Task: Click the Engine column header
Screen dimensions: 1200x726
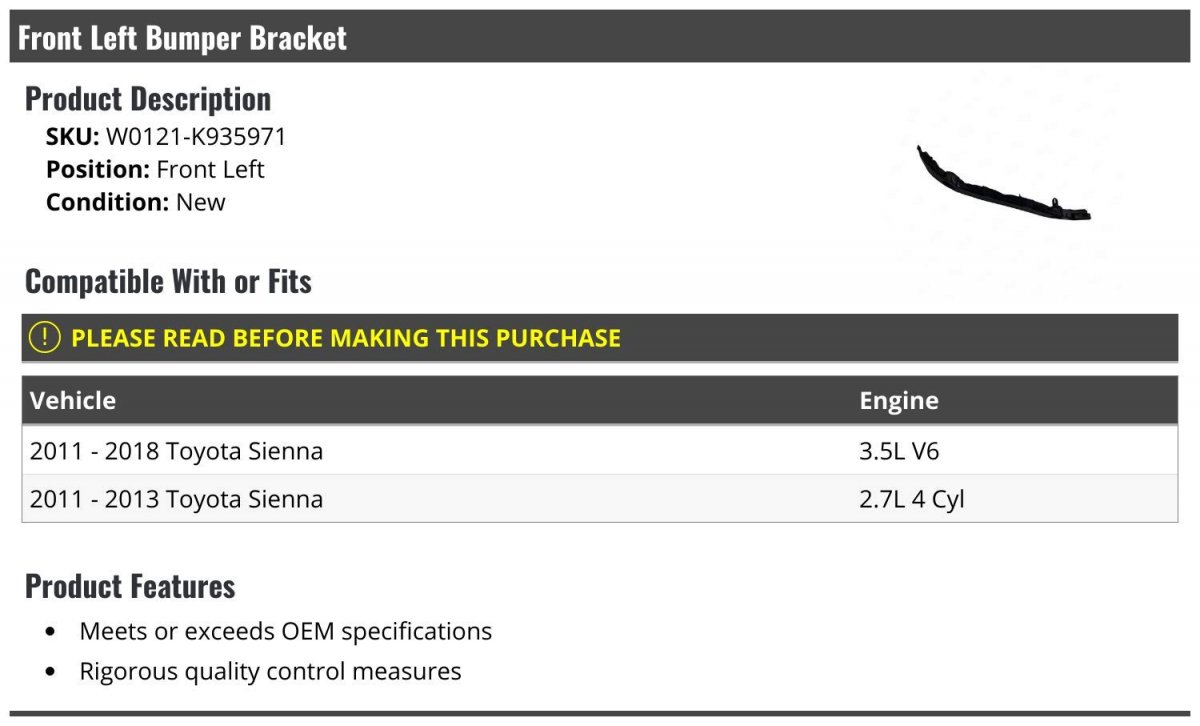Action: 898,401
